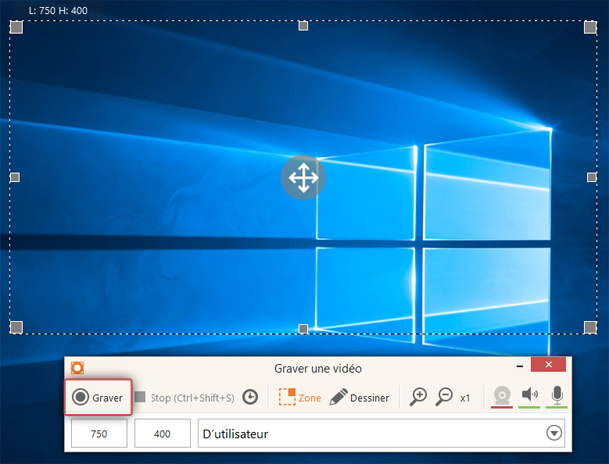
Task: Open the D'utilisateur size preset dropdown
Action: click(x=381, y=433)
